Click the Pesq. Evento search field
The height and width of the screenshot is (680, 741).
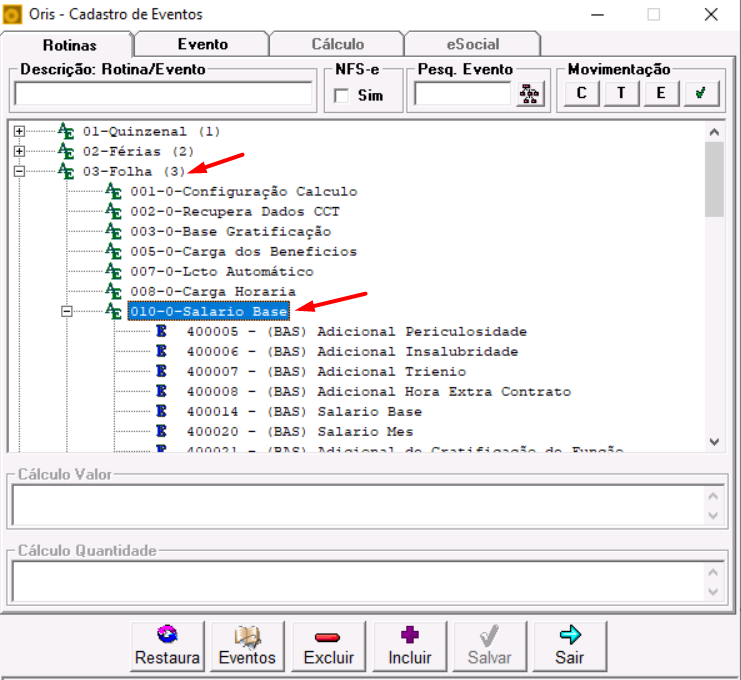tap(463, 93)
